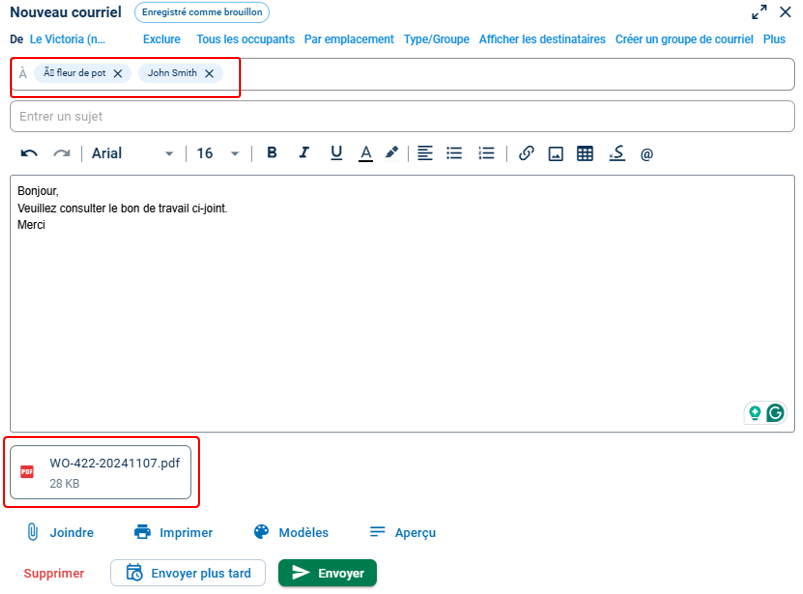803x594 pixels.
Task: Click the green lightbulb suggestion icon
Action: tap(755, 413)
